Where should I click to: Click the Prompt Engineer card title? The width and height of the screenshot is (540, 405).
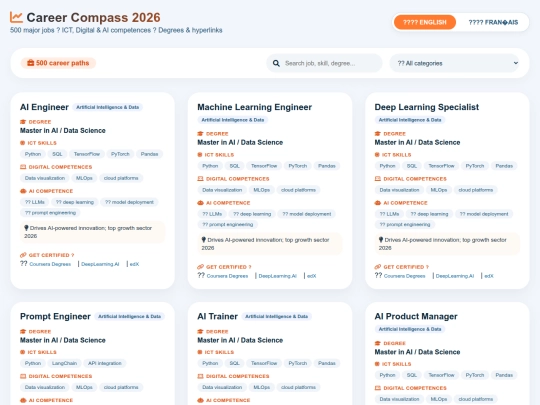[55, 316]
